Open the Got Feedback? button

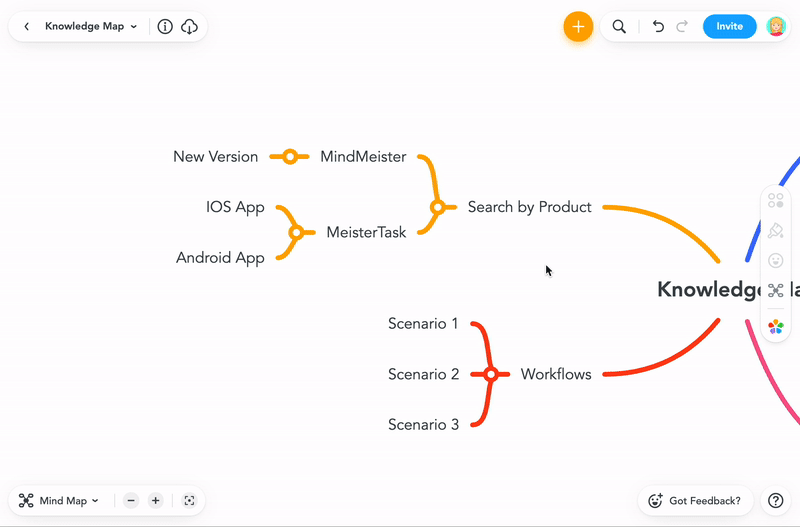[x=695, y=501]
